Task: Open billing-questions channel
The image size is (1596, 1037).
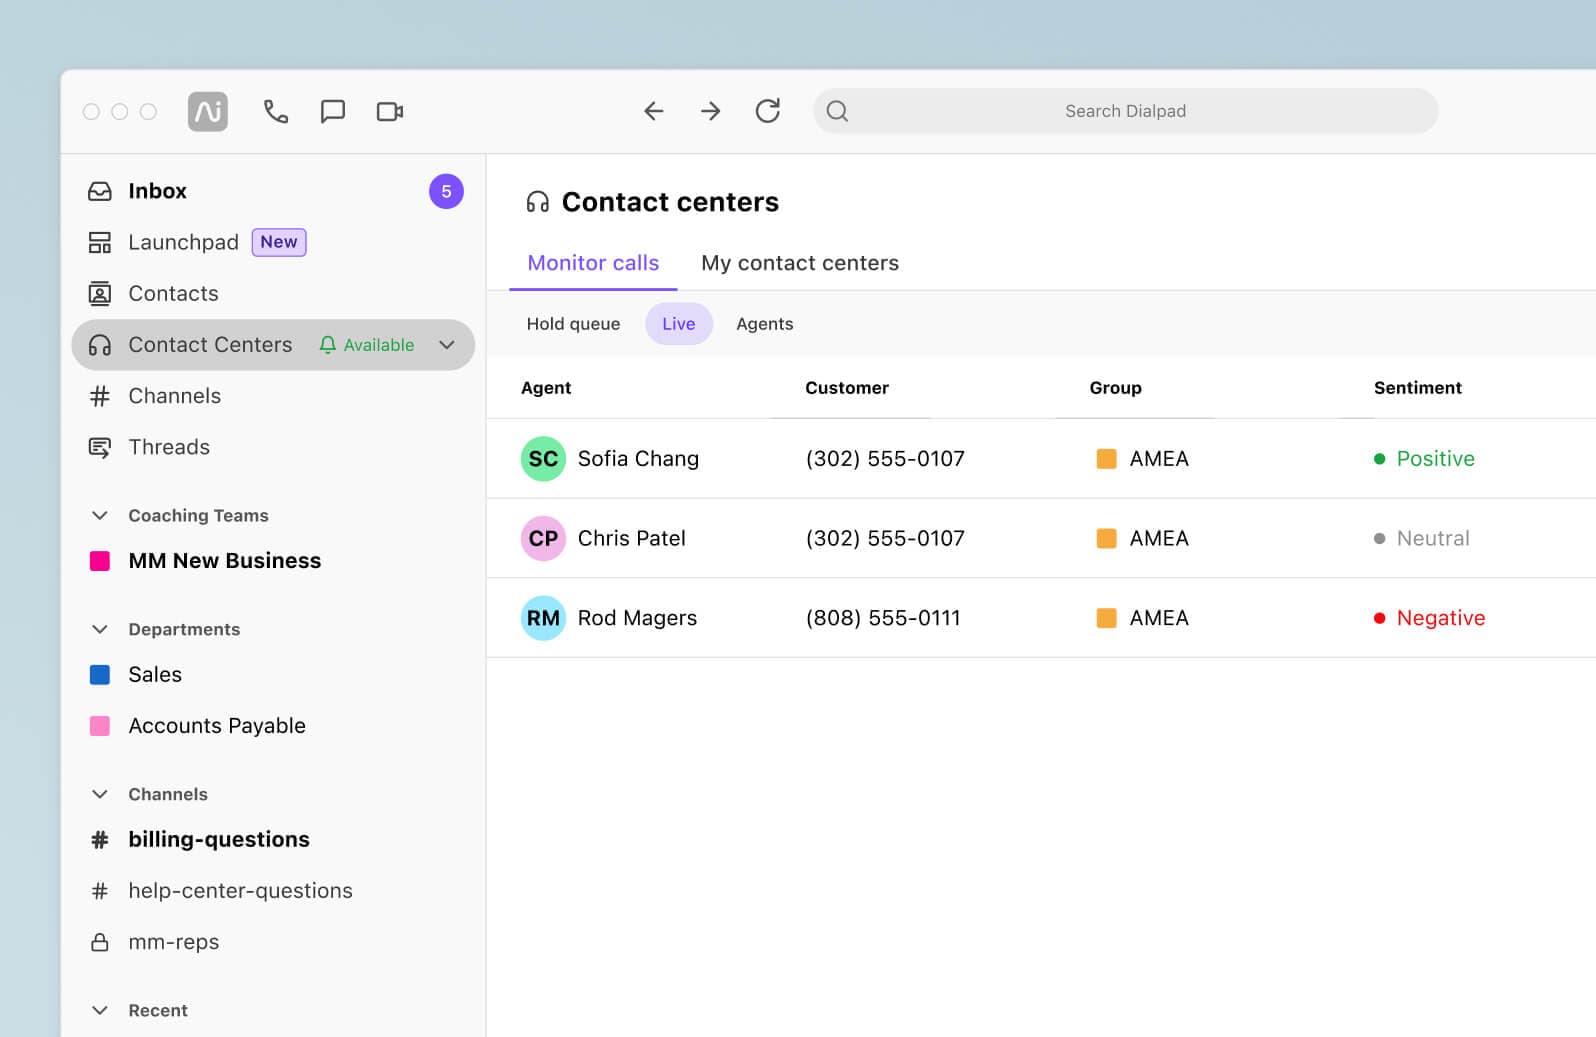Action: [219, 840]
